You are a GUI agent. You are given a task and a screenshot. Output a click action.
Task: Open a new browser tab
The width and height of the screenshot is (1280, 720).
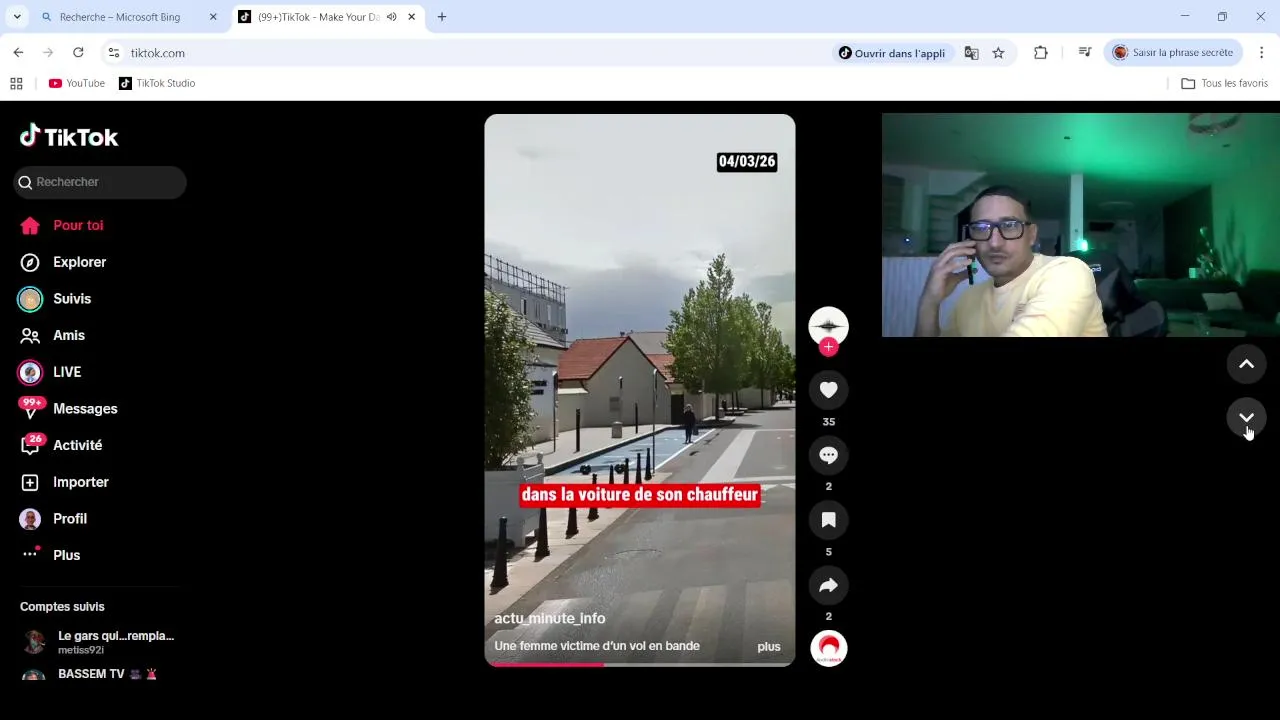tap(442, 17)
